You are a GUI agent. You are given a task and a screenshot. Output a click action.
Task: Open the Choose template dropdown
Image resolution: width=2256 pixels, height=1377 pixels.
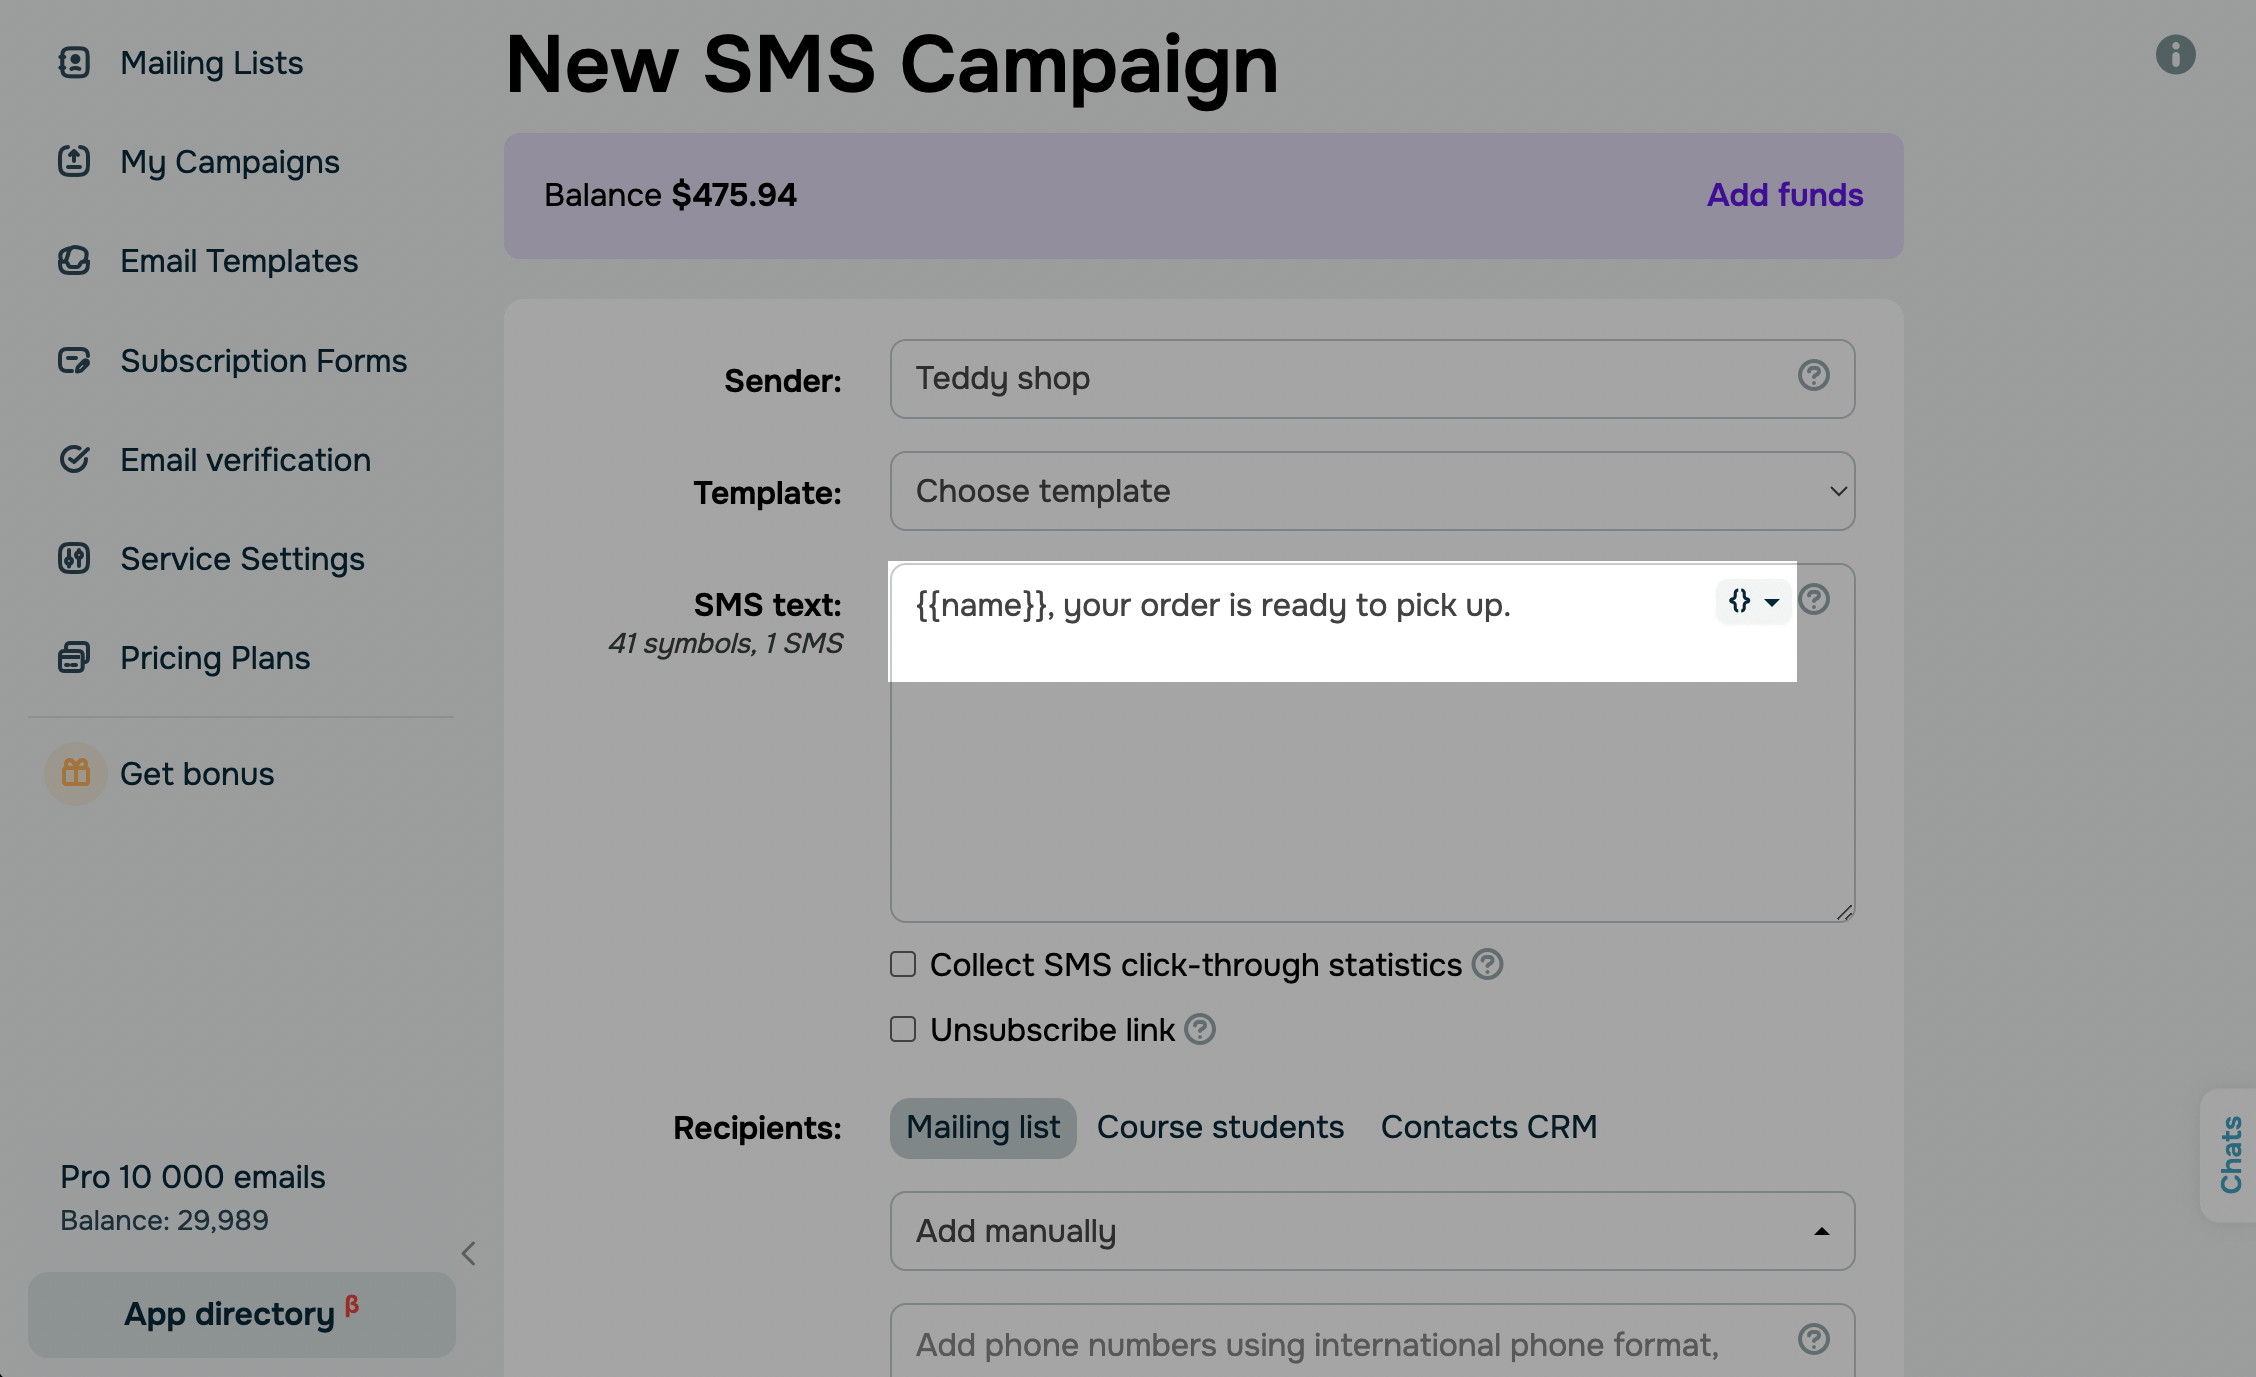(1372, 491)
